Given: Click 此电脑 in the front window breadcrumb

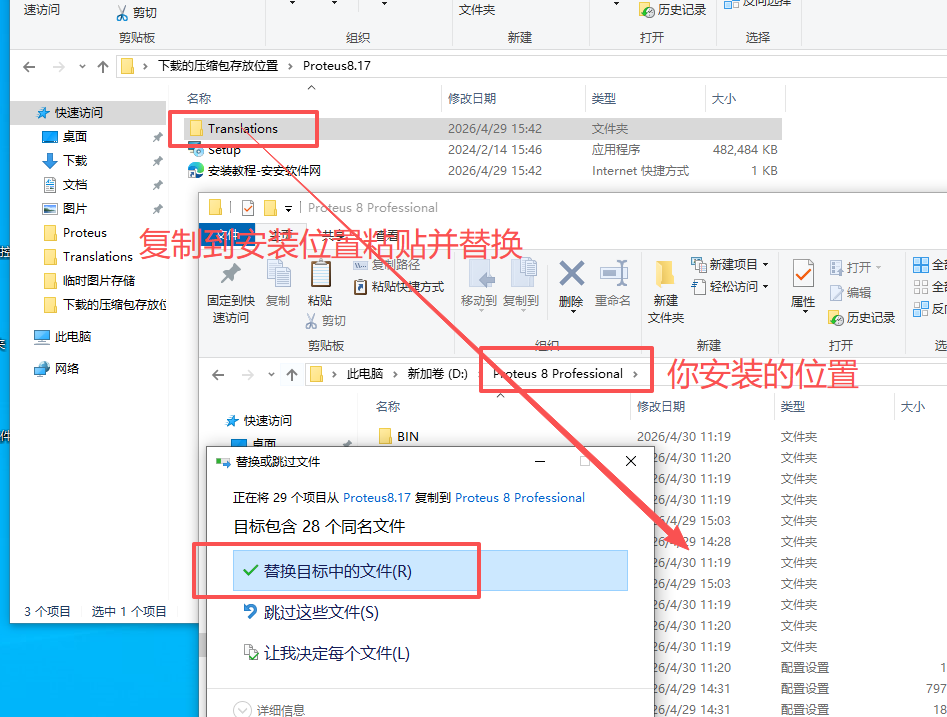Looking at the screenshot, I should [x=365, y=374].
